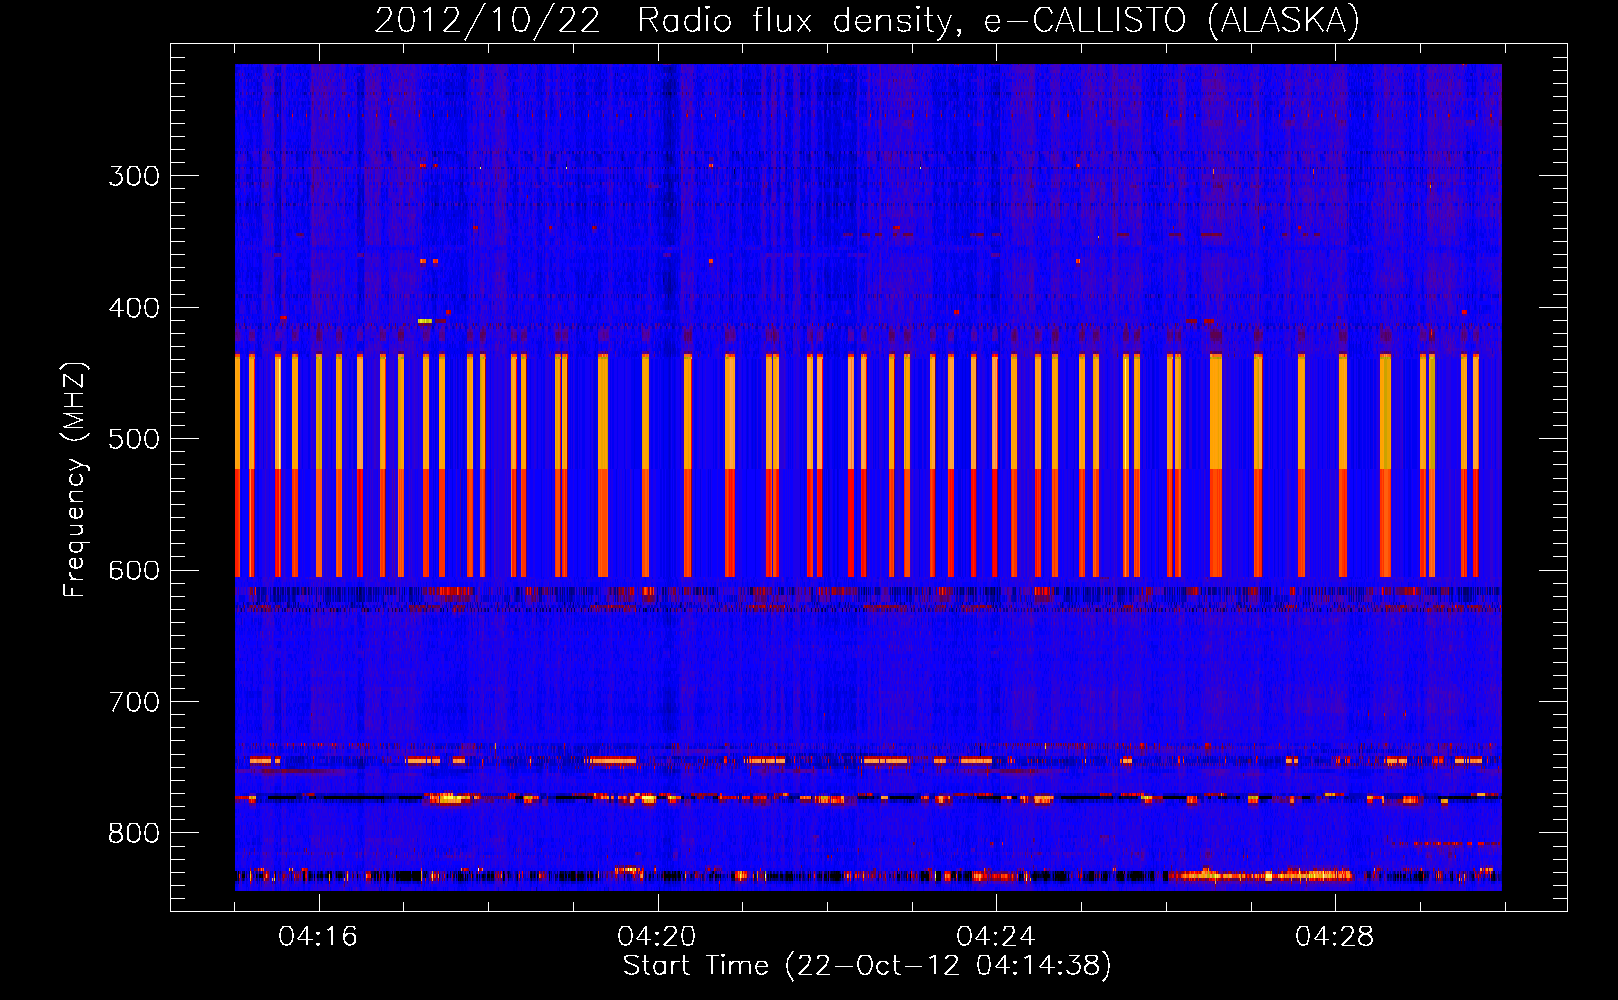Click the 04:24 time tick label
1618x1000 pixels.
point(996,937)
